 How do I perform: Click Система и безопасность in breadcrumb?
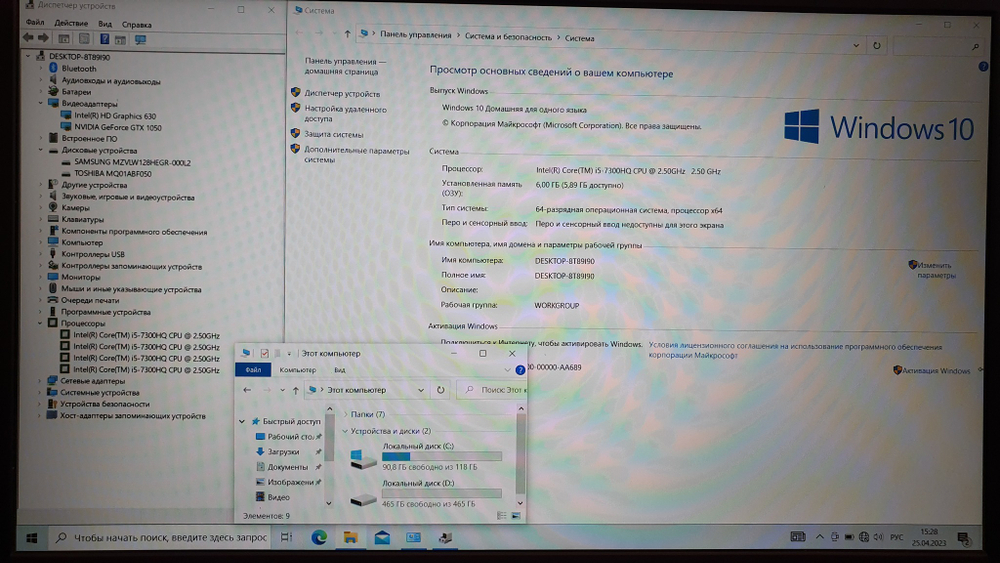(508, 38)
